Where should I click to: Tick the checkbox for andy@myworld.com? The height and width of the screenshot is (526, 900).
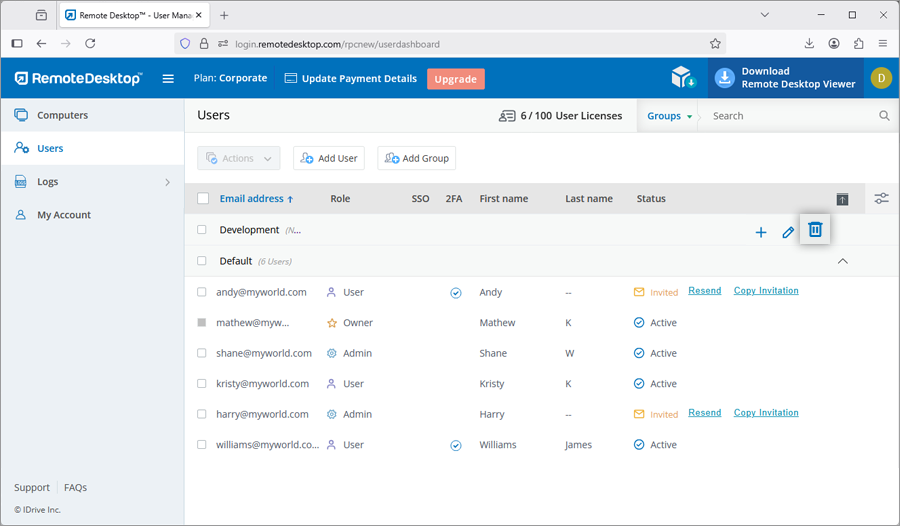coord(202,292)
